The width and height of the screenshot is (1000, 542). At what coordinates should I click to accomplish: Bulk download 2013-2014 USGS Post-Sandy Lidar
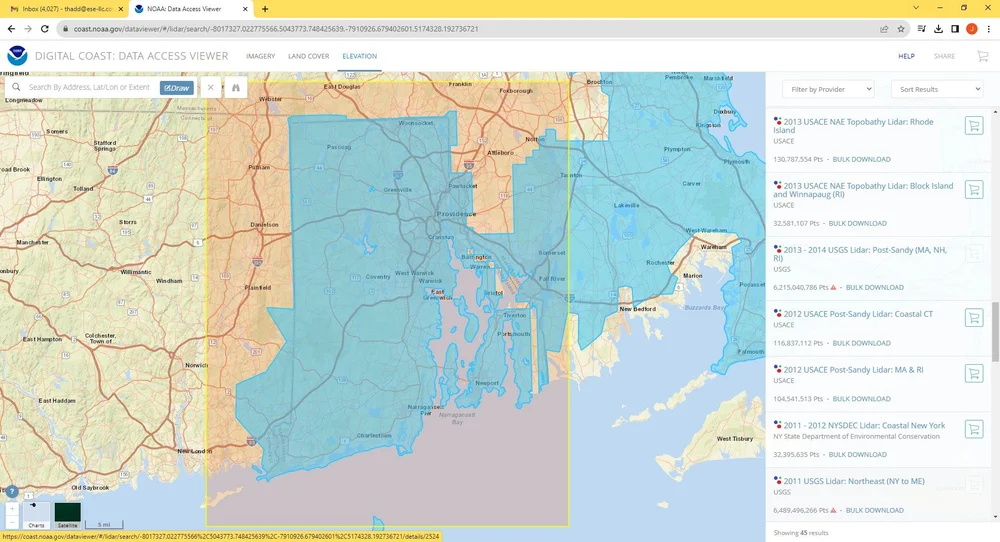(874, 287)
